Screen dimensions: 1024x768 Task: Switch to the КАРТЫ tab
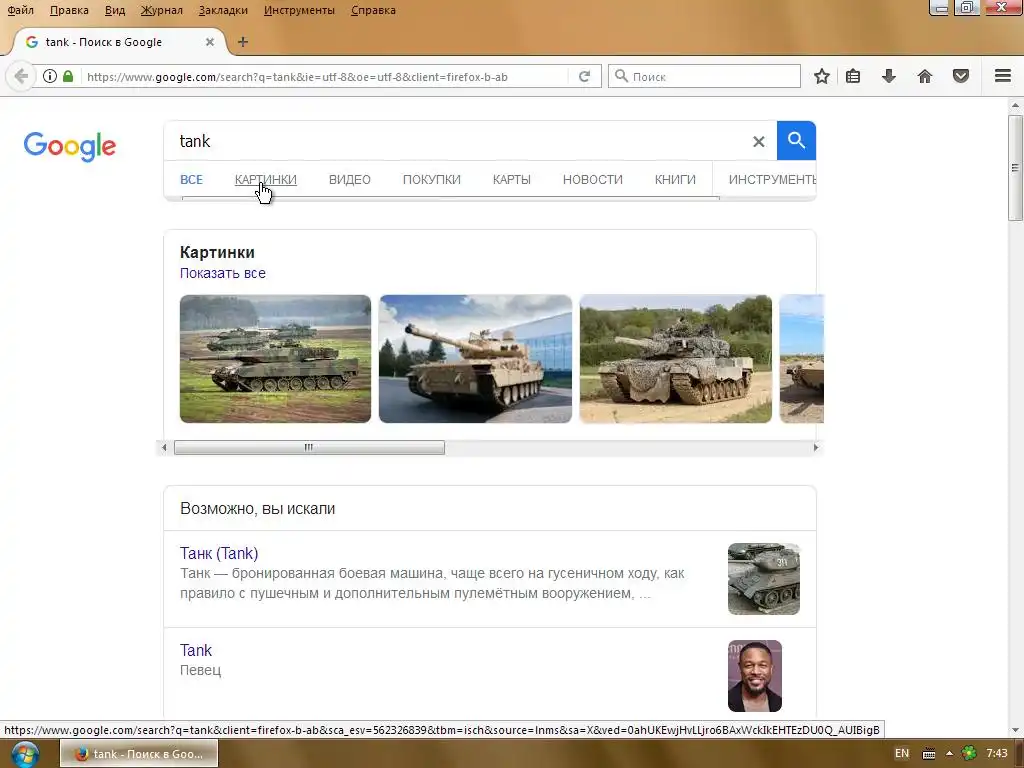511,180
